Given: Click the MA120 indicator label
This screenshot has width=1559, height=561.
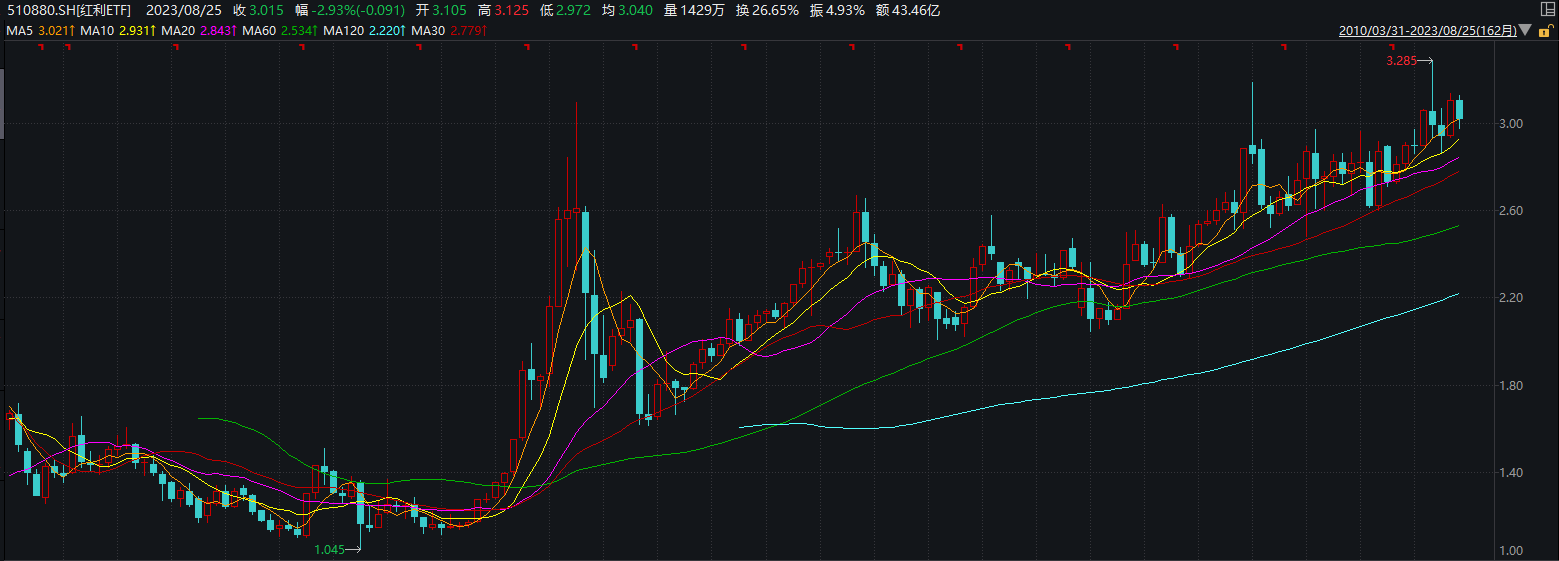Looking at the screenshot, I should pyautogui.click(x=342, y=31).
